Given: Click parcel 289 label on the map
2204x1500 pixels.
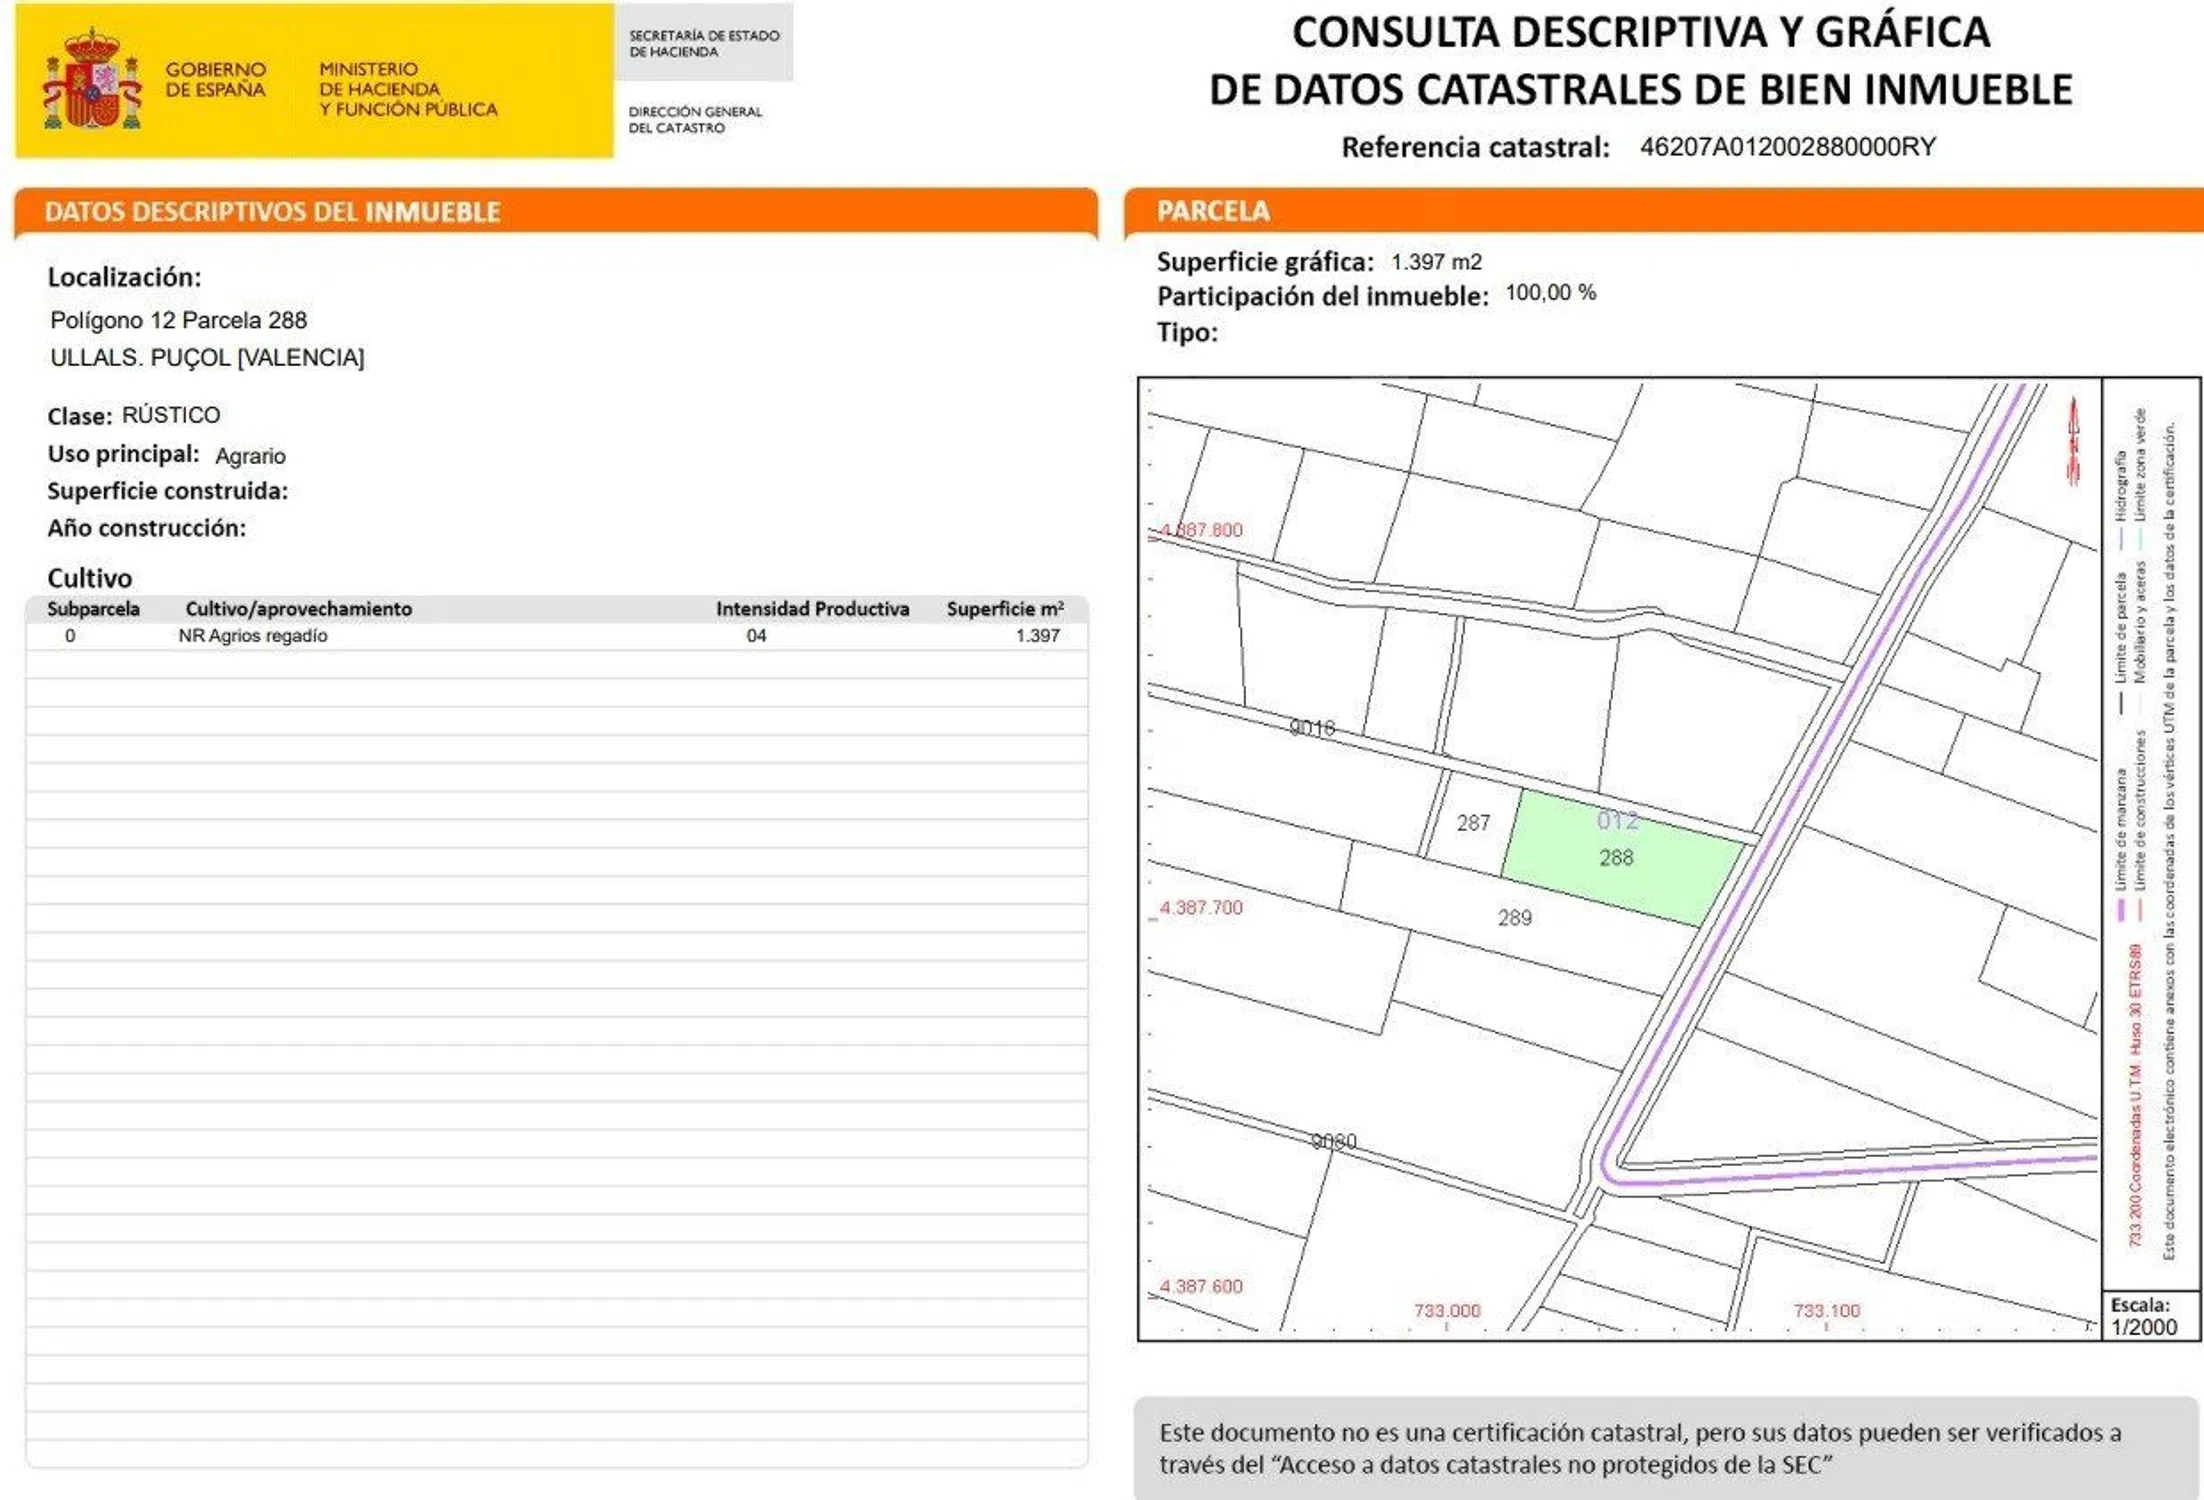Looking at the screenshot, I should tap(1514, 918).
